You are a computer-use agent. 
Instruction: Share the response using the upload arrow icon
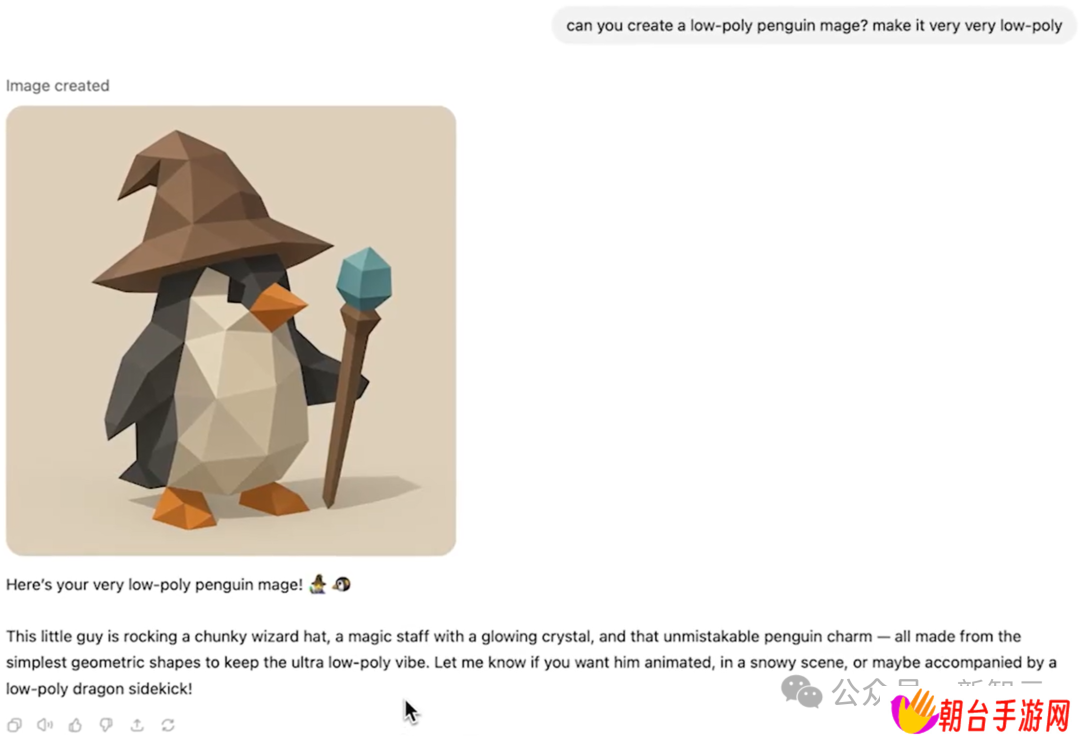(x=137, y=724)
